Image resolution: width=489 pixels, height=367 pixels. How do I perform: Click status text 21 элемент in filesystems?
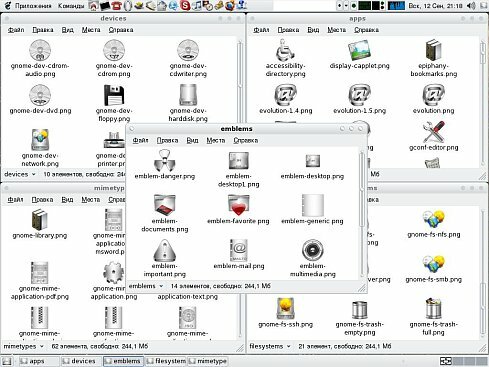345,346
